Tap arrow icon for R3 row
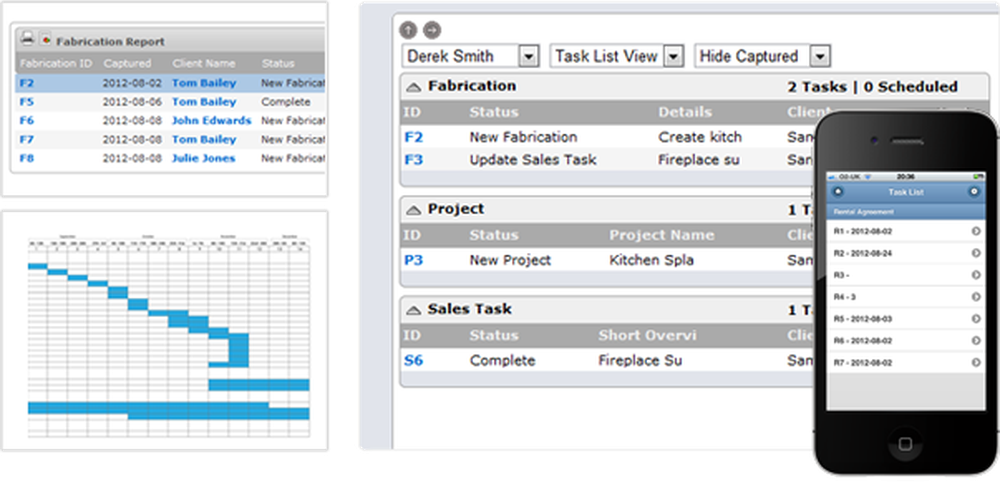This screenshot has width=1000, height=482. click(x=976, y=275)
